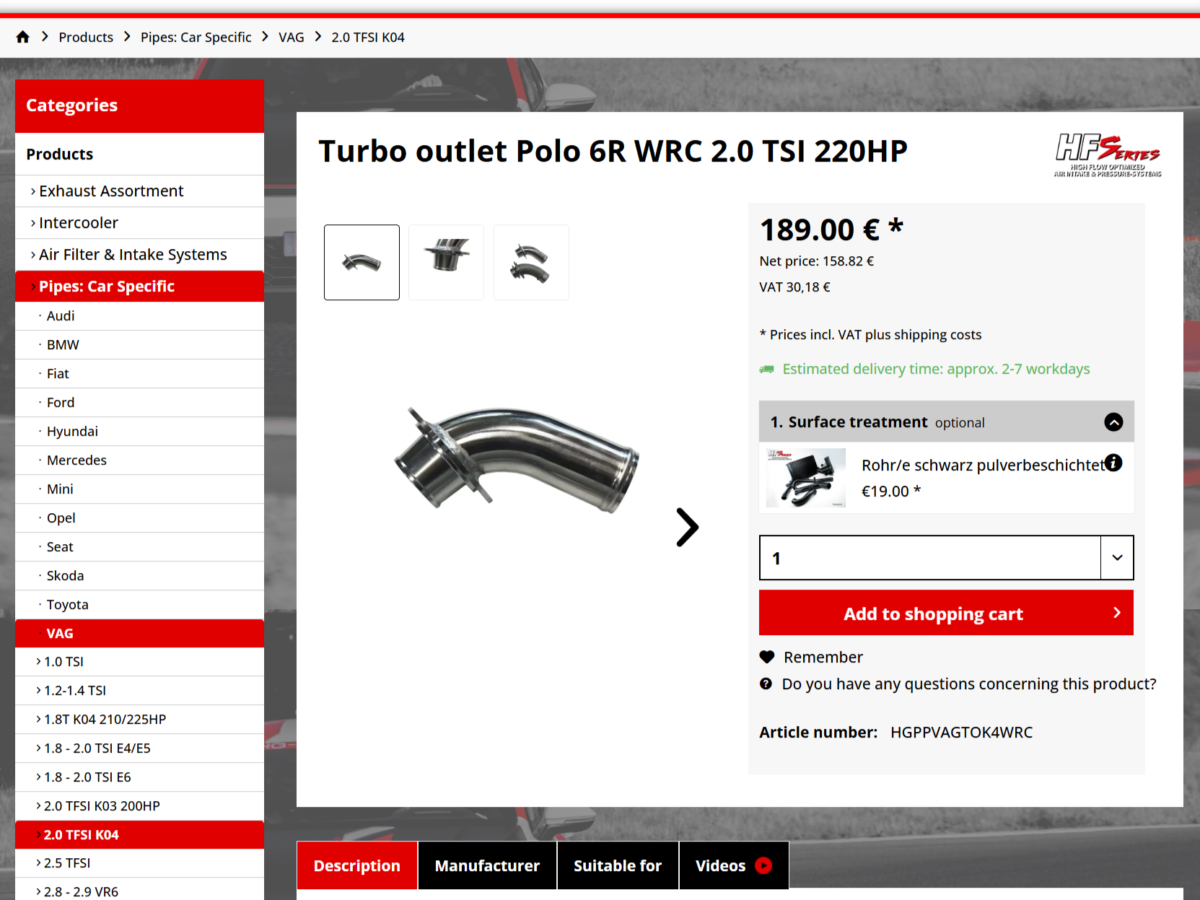
Task: Open the Description tab
Action: (357, 866)
